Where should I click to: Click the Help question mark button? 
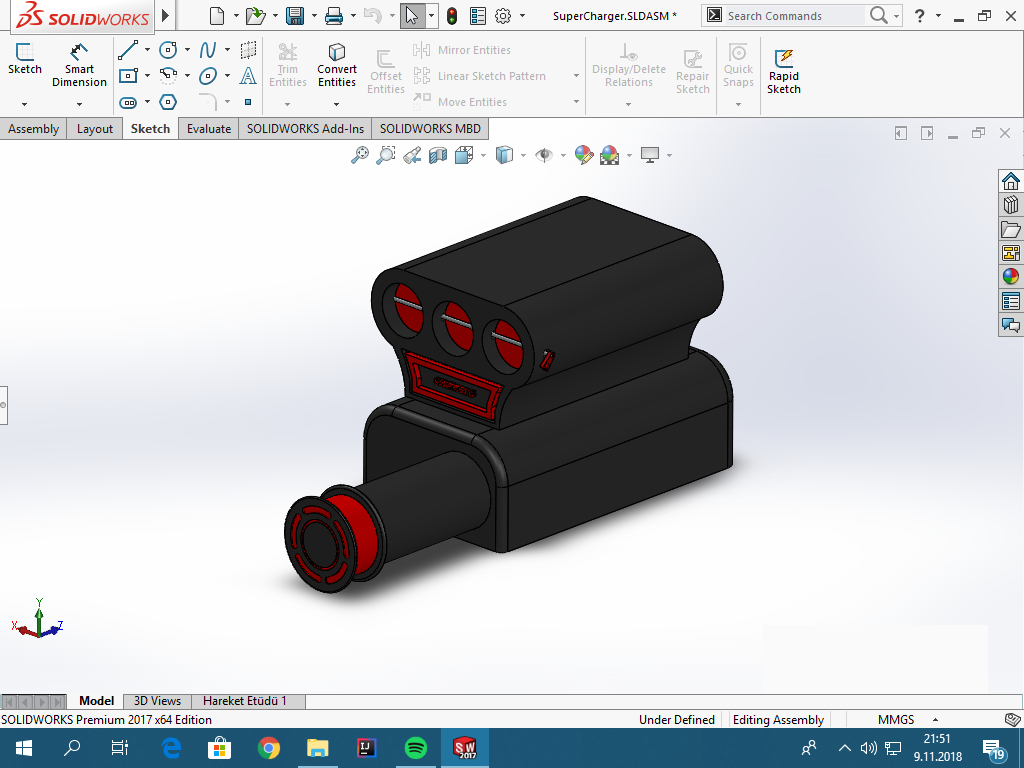point(920,16)
